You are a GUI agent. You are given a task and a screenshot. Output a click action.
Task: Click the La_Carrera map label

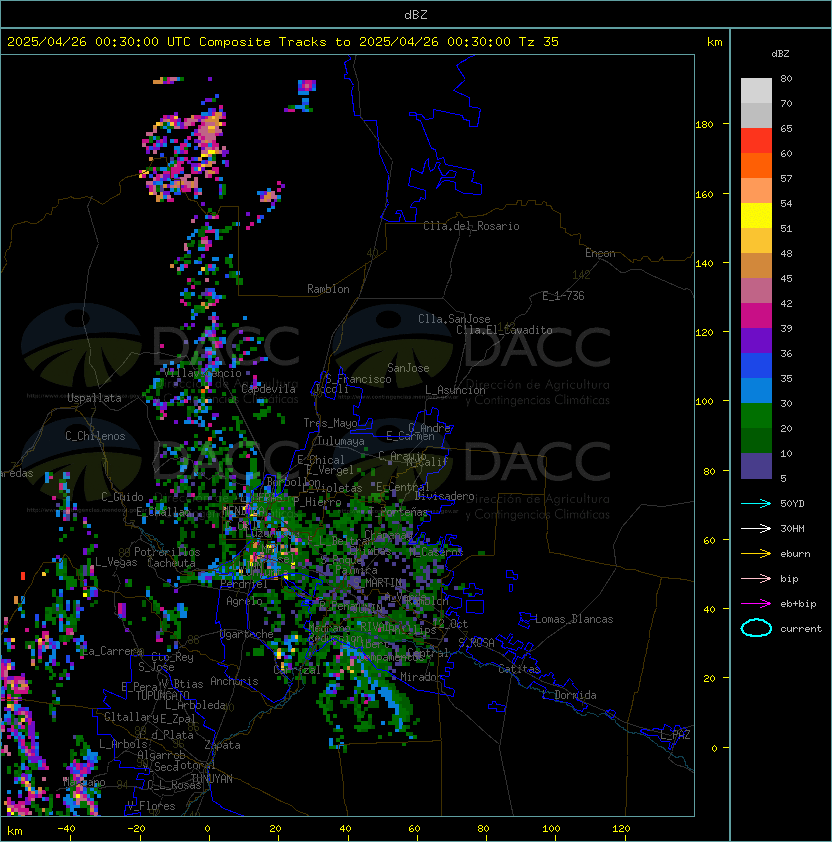[113, 651]
